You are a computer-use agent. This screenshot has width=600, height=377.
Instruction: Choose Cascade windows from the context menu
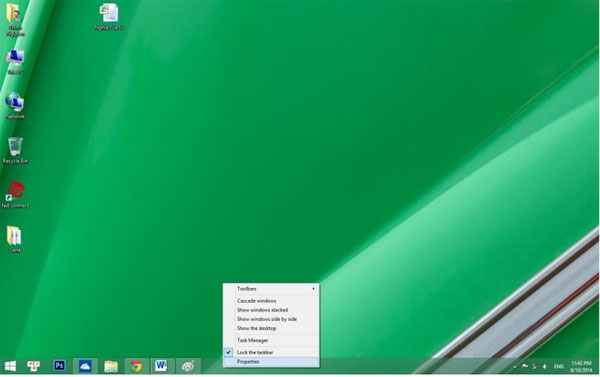pos(271,301)
